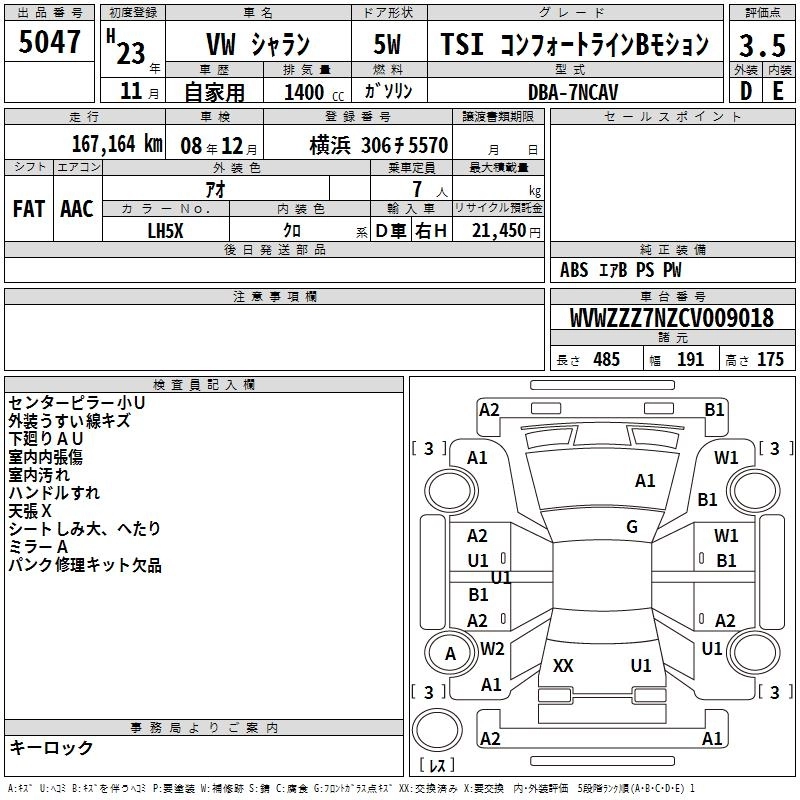The image size is (800, 800).
Task: Click the セールスポイント header
Action: coord(672,117)
